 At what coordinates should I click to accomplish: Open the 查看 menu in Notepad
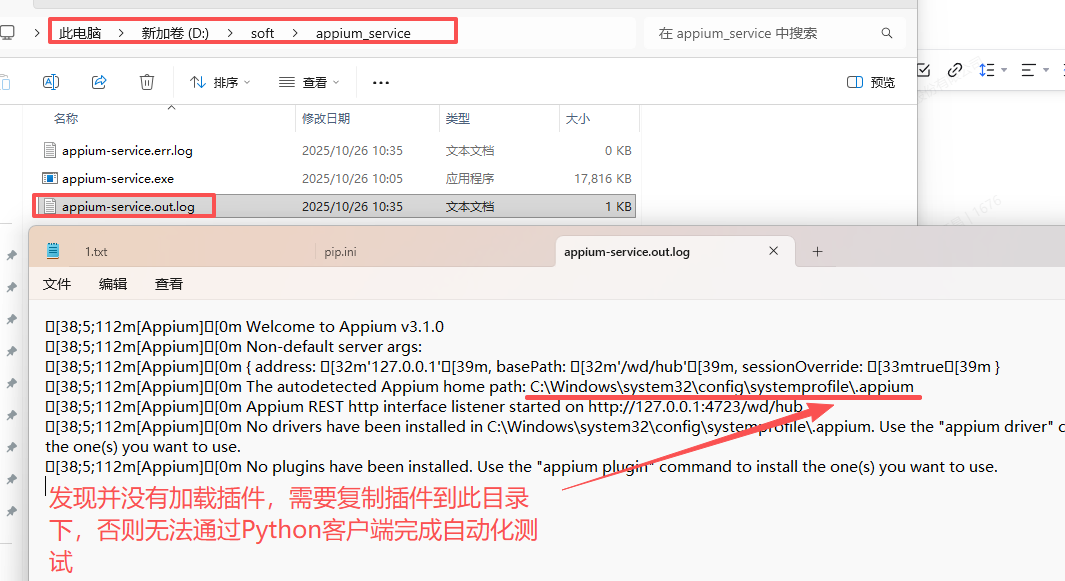point(168,284)
